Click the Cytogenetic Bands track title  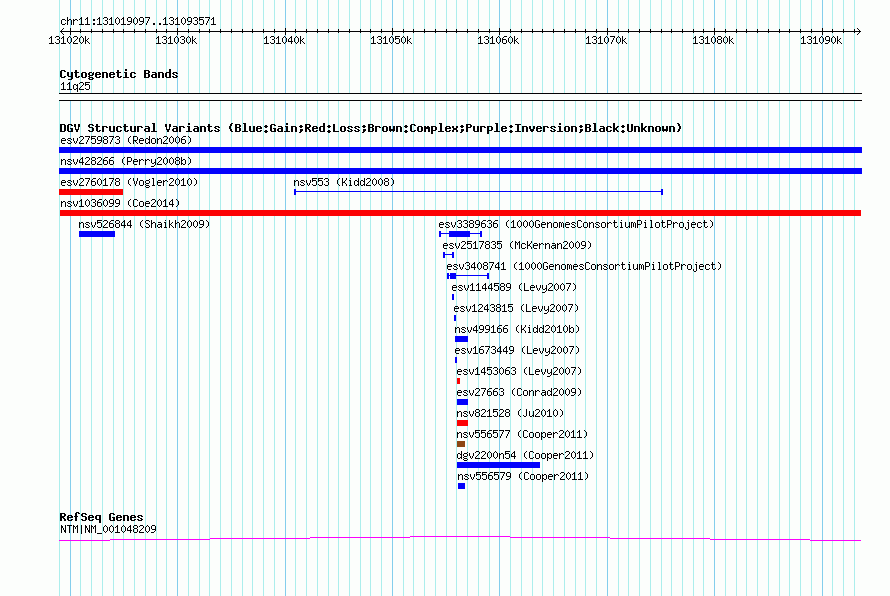pyautogui.click(x=119, y=74)
